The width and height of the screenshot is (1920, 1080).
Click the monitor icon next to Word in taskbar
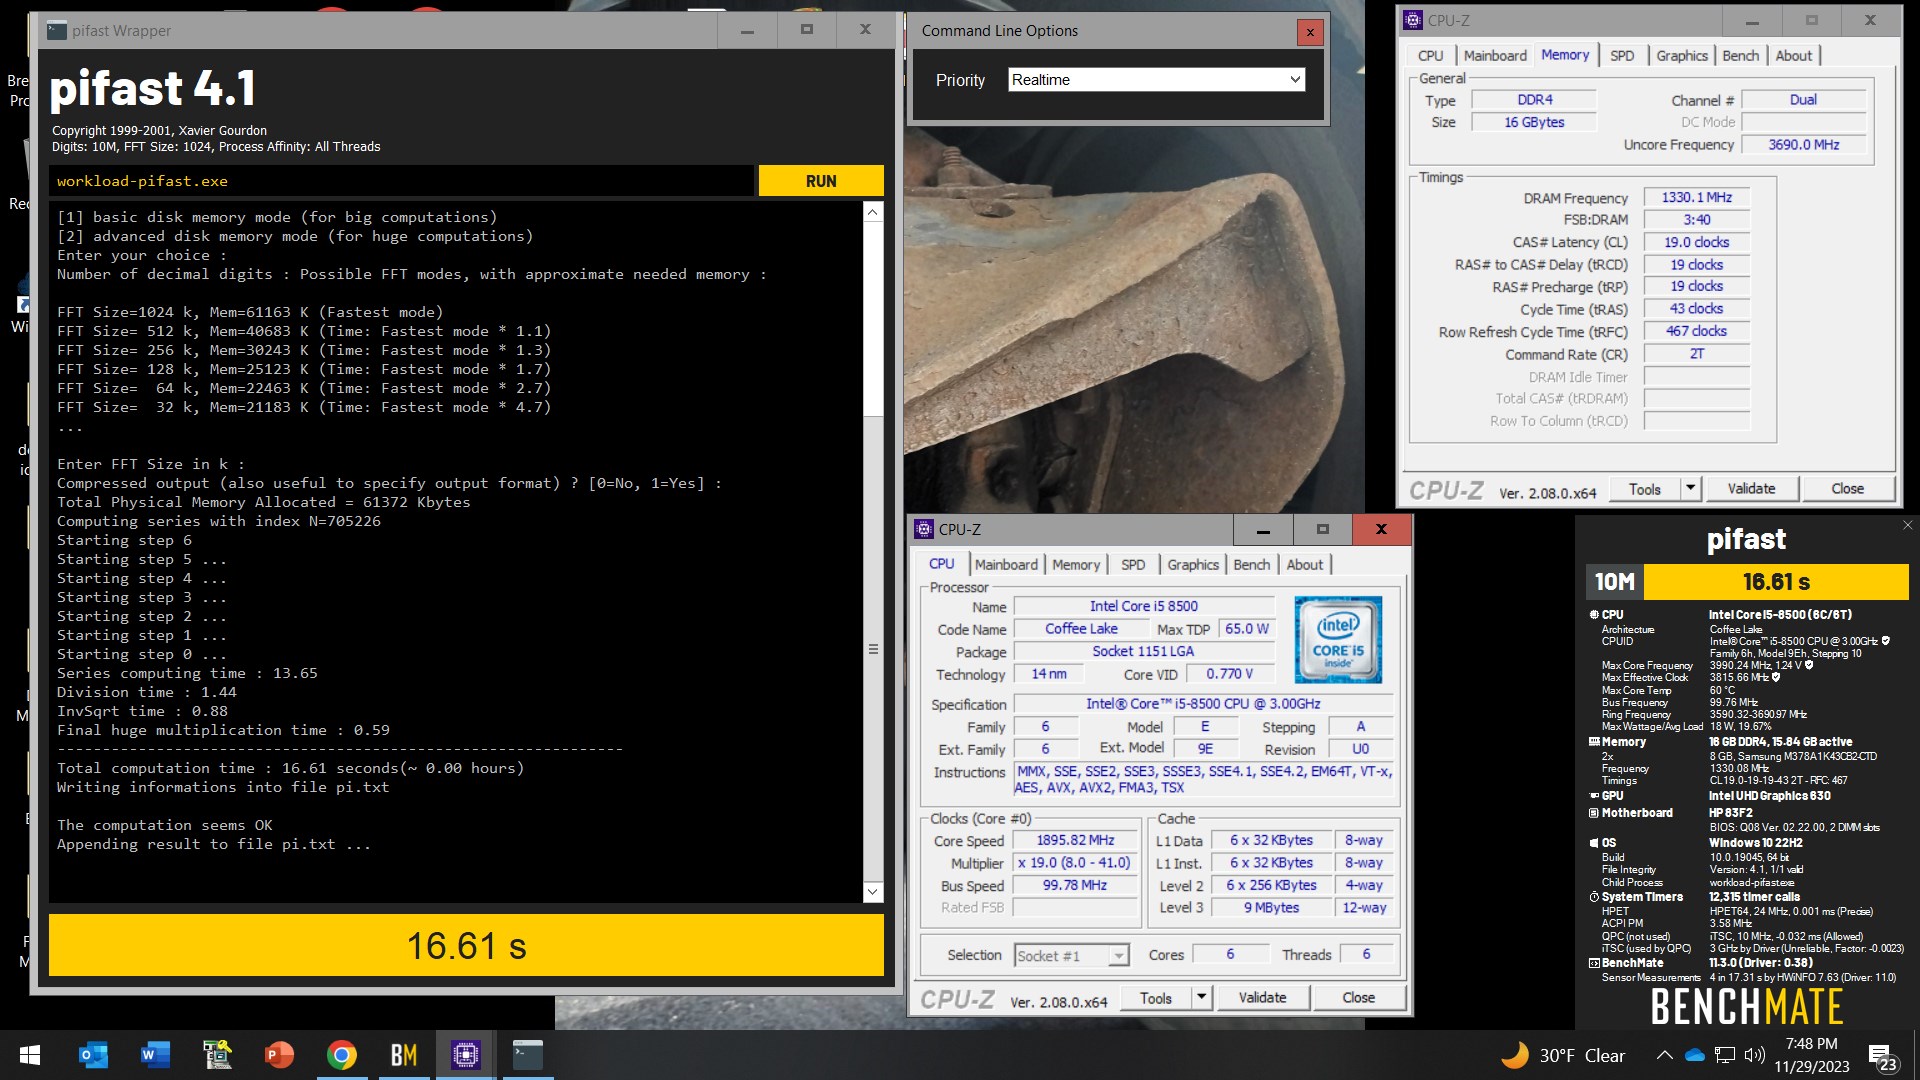coord(217,1055)
